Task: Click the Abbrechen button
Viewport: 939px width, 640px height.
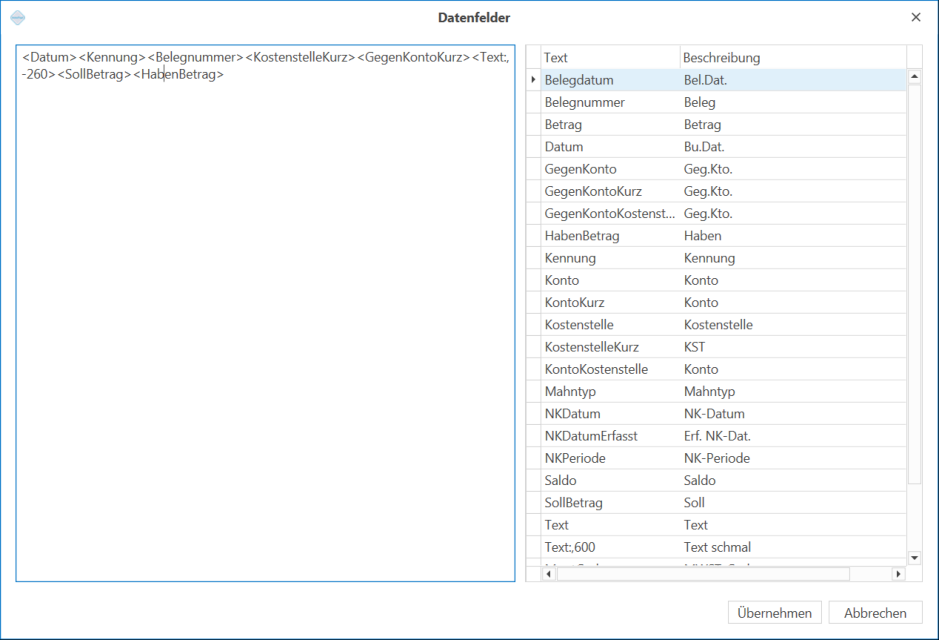Action: click(x=875, y=612)
